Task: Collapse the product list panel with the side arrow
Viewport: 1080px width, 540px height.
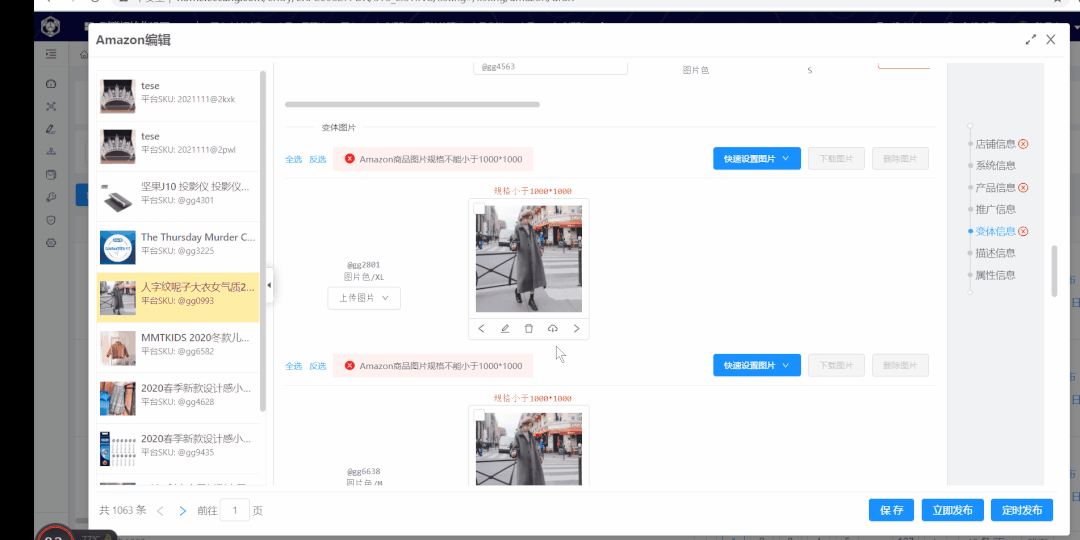Action: (x=268, y=285)
